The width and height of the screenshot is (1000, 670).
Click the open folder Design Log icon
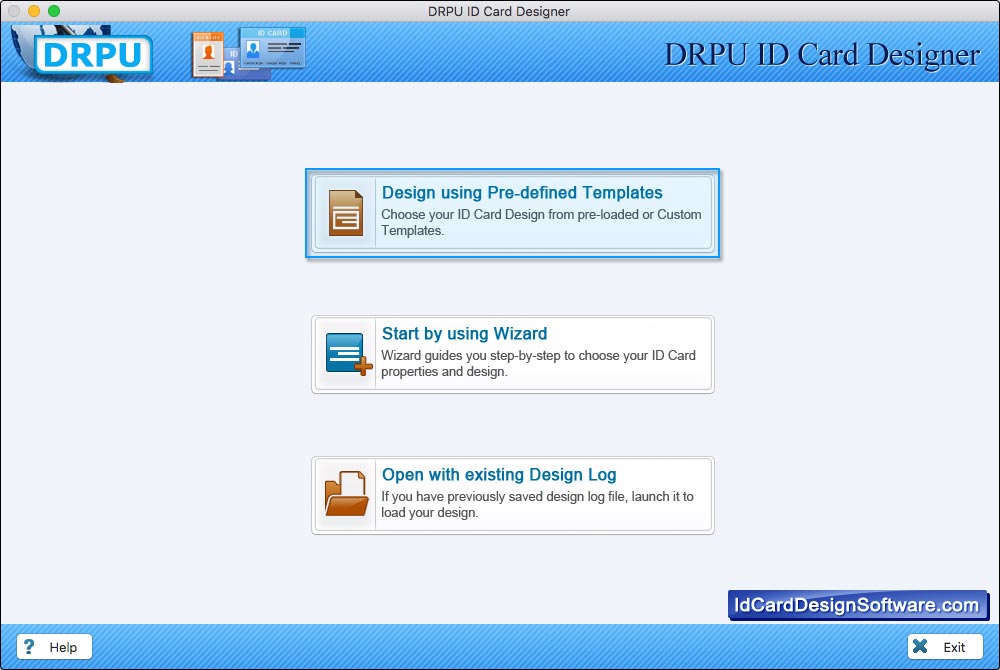coord(346,493)
